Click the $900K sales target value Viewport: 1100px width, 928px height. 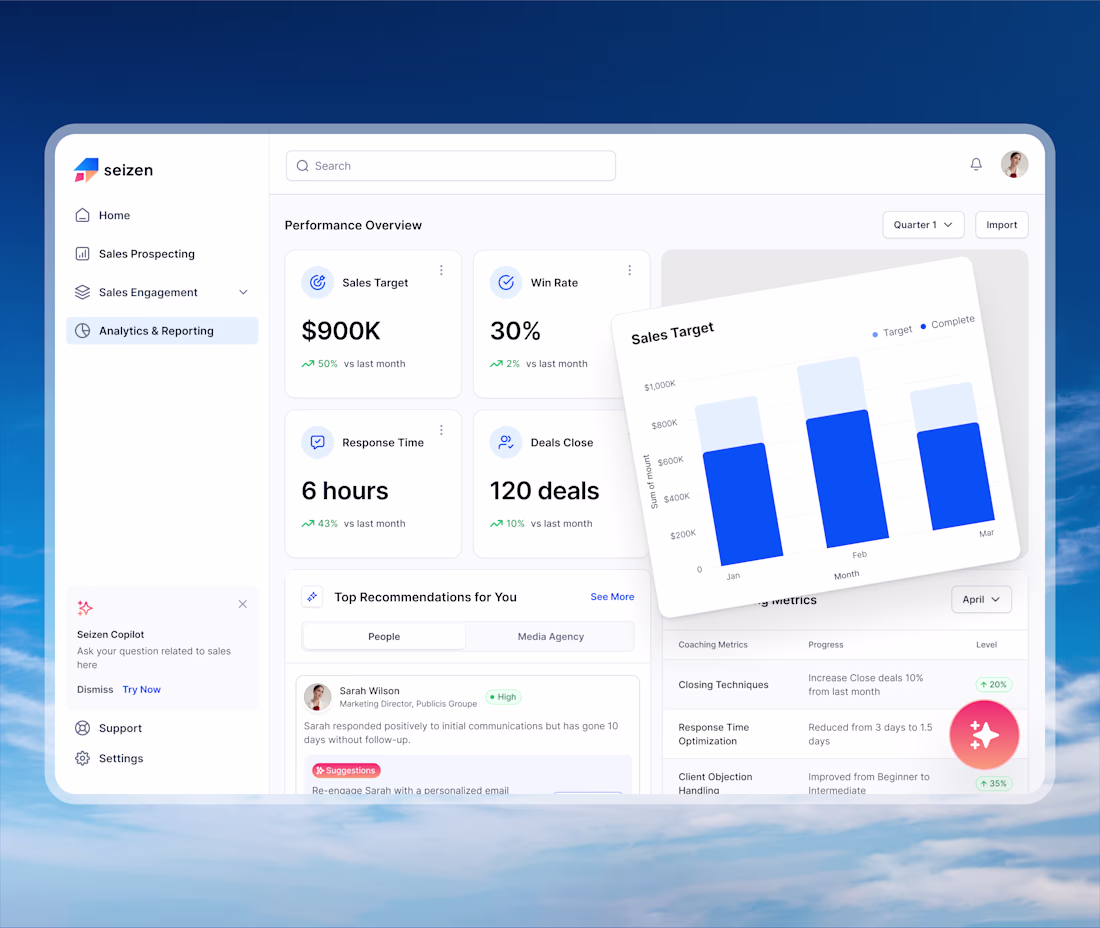(x=341, y=331)
